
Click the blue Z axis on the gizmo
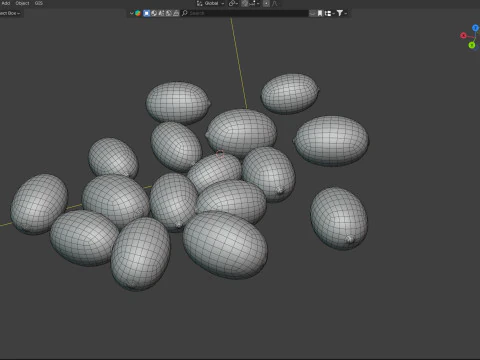[x=476, y=28]
